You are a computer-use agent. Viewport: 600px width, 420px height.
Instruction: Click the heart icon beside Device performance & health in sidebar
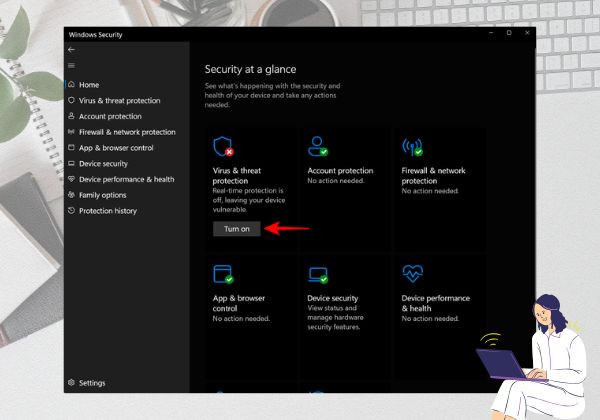coord(71,179)
